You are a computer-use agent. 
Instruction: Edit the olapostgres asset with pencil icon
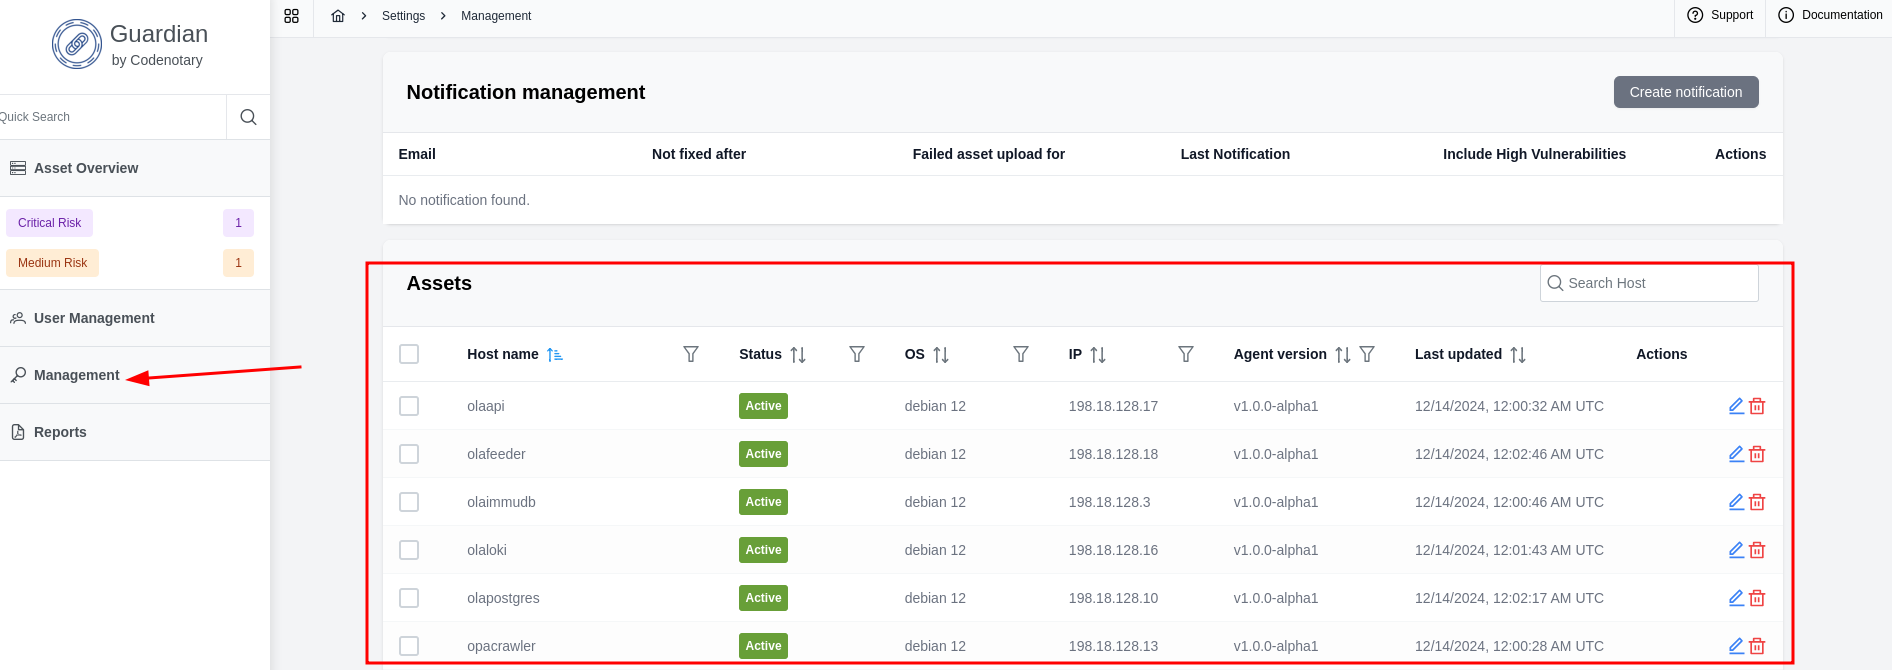[x=1737, y=598]
